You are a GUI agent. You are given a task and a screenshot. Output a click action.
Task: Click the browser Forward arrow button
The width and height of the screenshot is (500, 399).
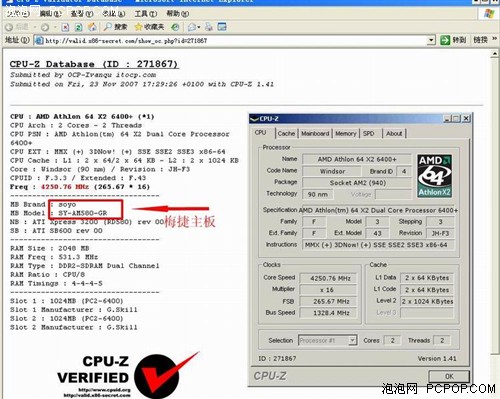[45, 27]
